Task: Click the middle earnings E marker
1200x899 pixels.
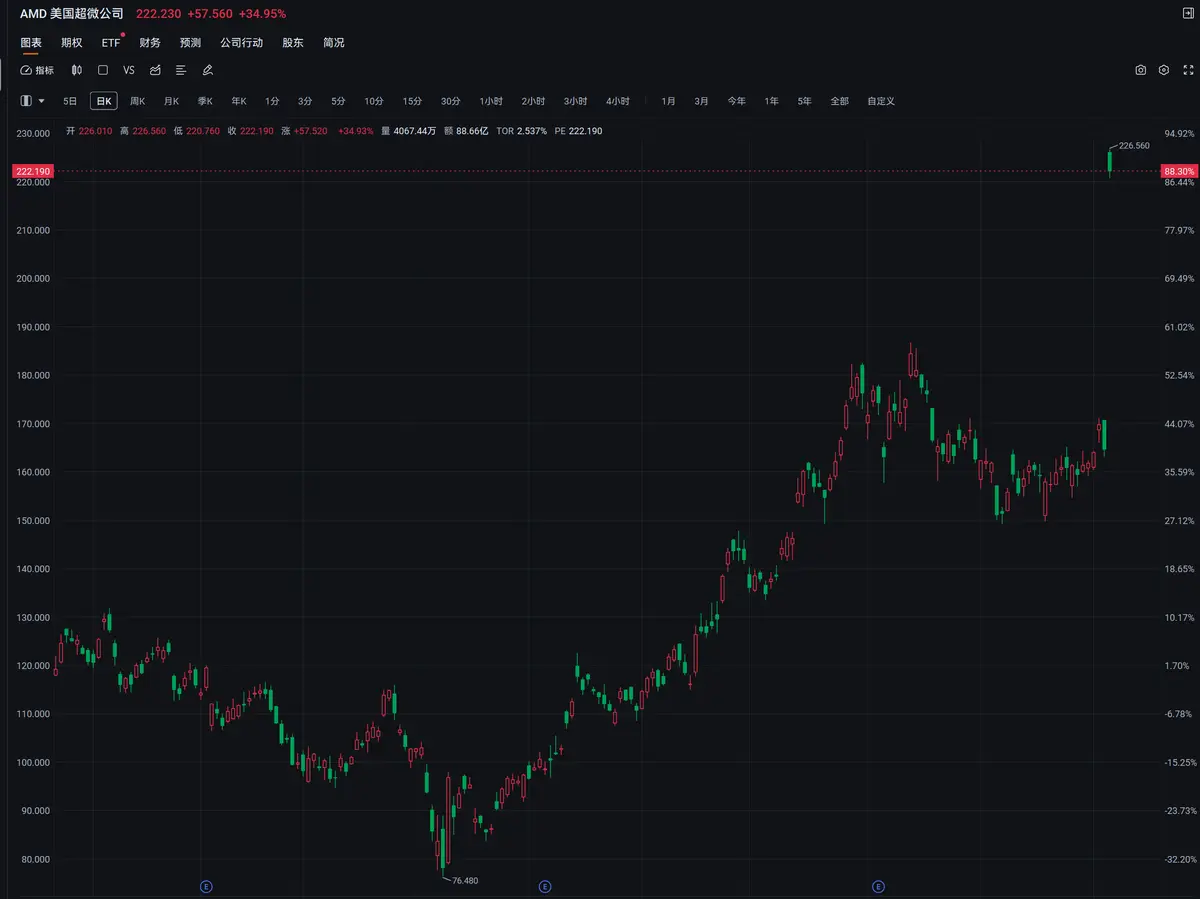Action: click(545, 886)
